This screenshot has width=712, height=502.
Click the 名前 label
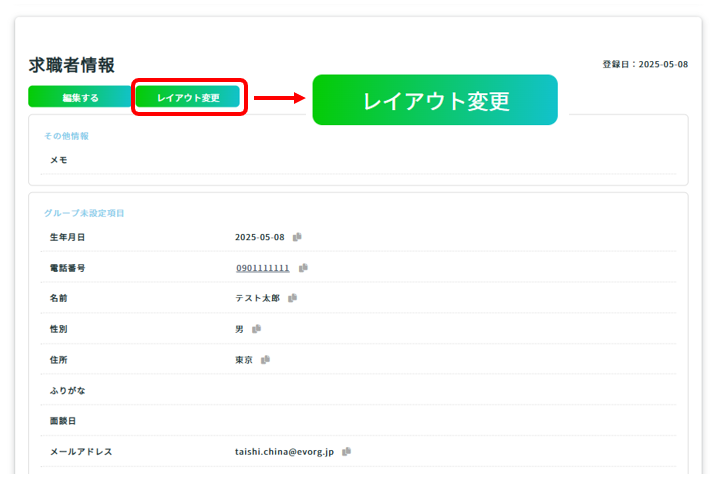tap(59, 298)
